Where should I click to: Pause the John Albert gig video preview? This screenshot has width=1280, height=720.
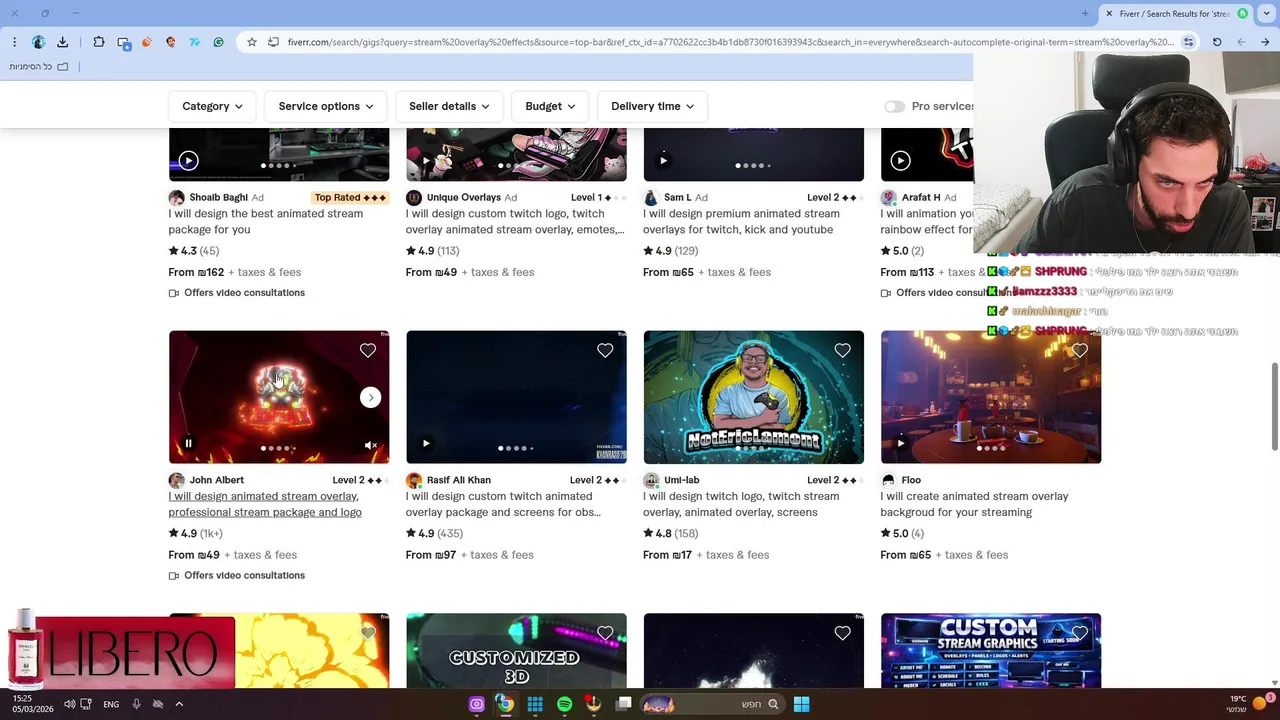click(x=188, y=443)
